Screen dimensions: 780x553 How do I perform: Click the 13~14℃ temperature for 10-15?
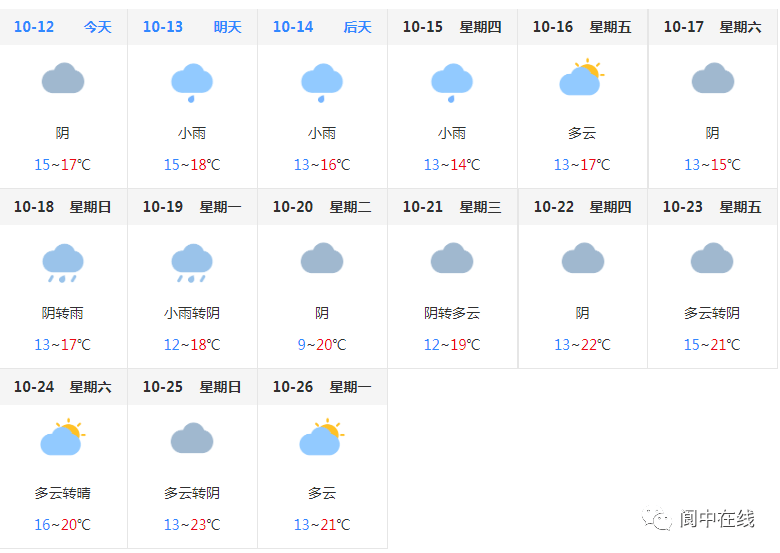[452, 165]
